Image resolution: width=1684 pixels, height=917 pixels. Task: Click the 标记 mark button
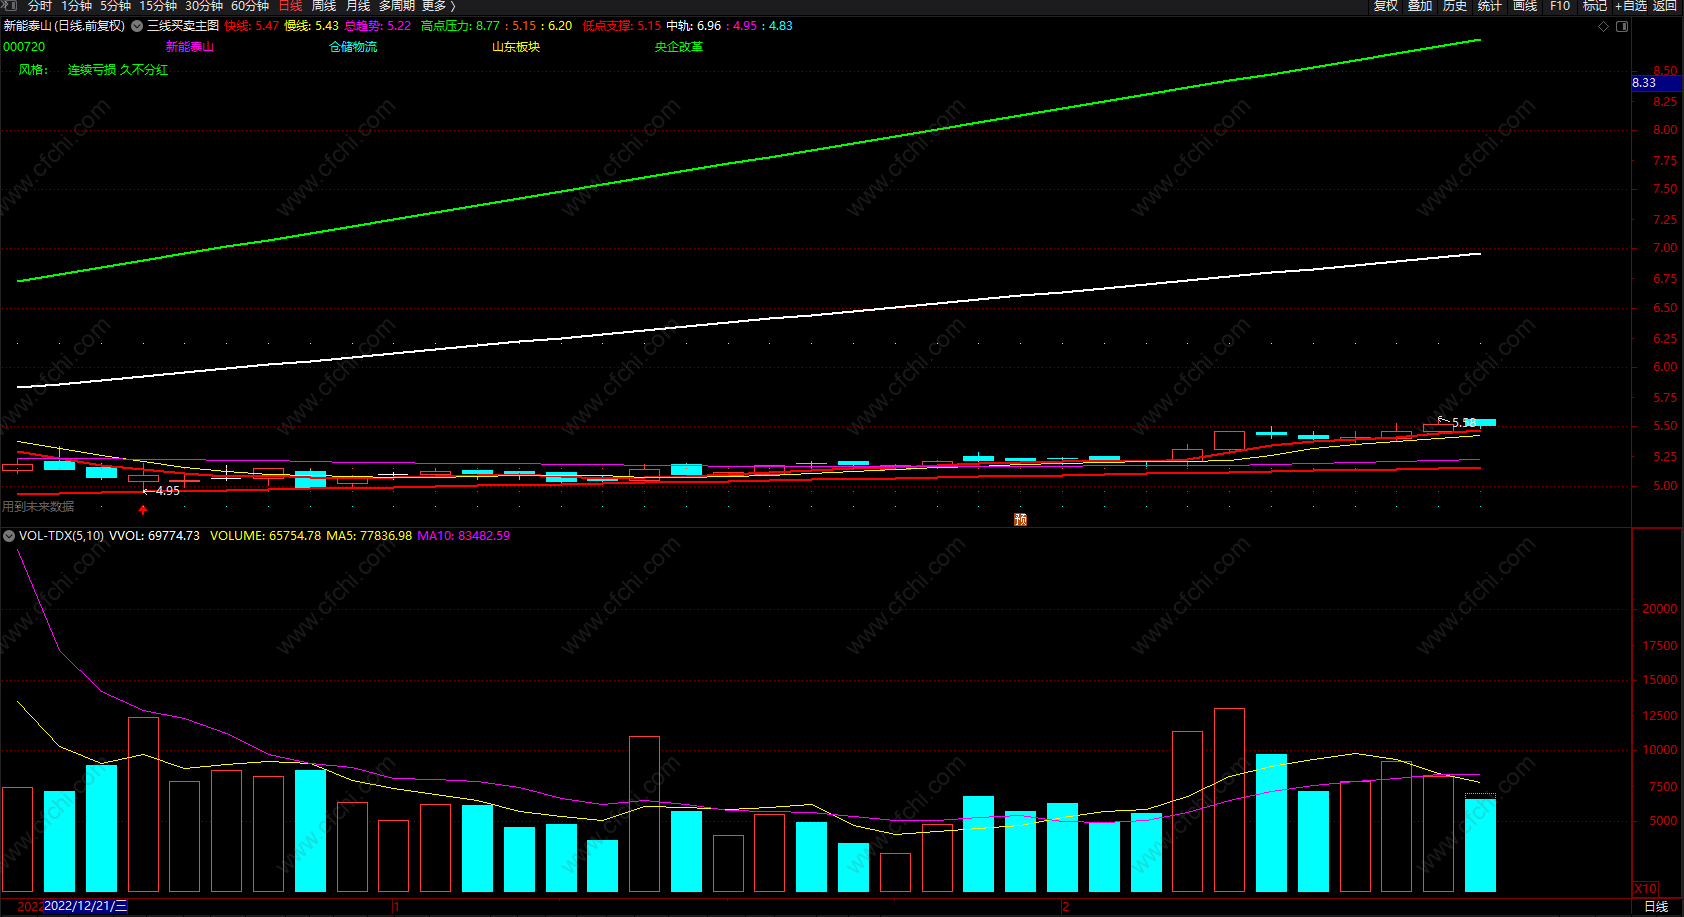coord(1595,6)
